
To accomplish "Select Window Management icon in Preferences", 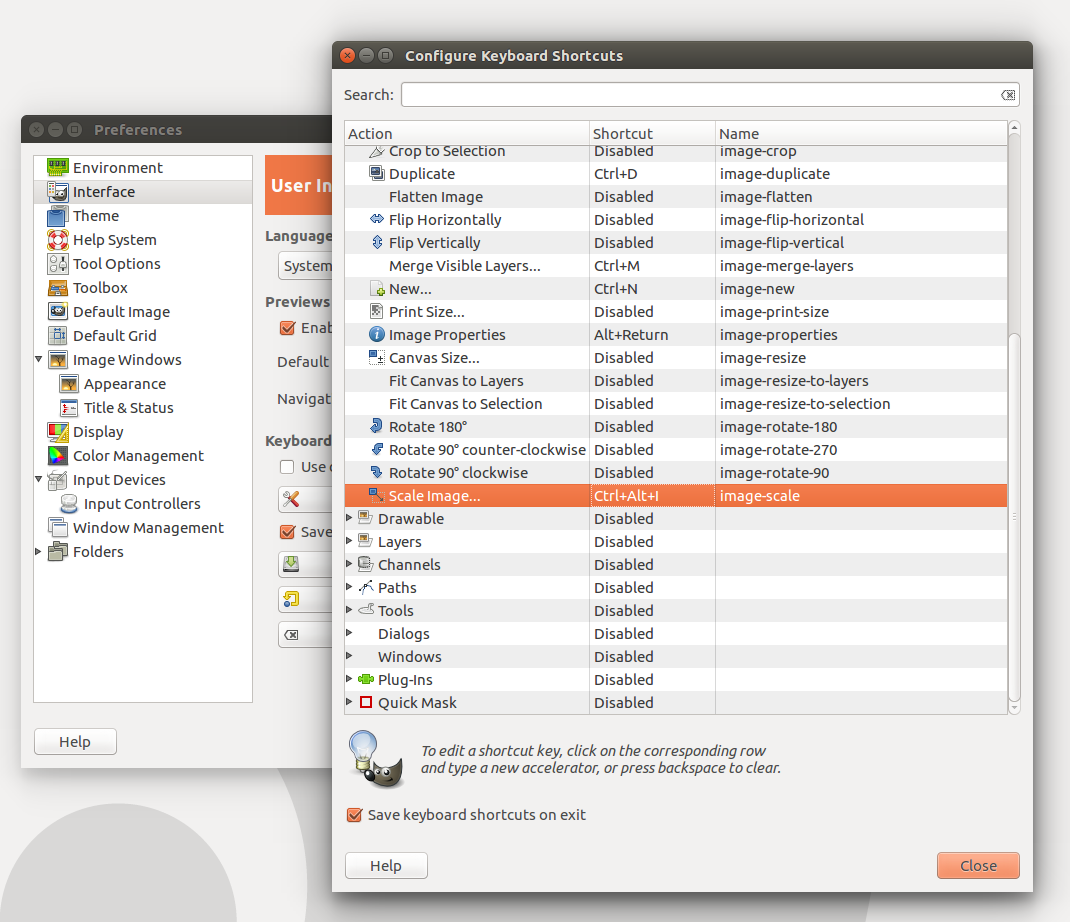I will point(57,528).
